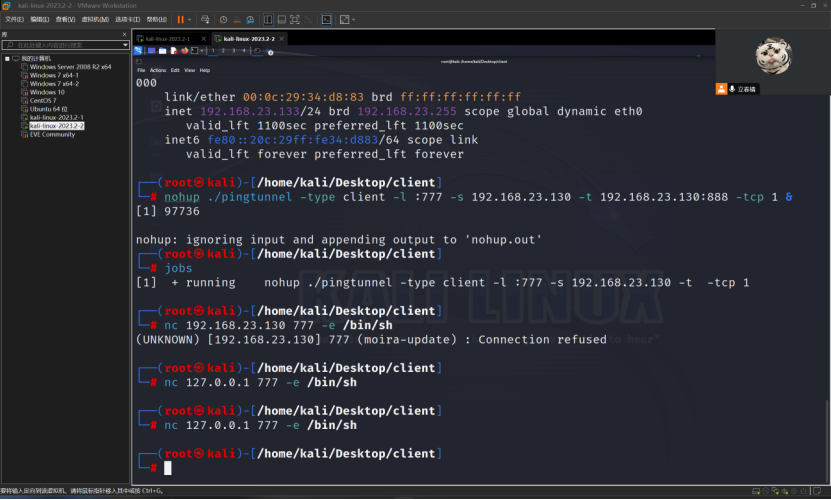This screenshot has width=831, height=500.
Task: Click the Unity mode icon
Action: tap(308, 20)
